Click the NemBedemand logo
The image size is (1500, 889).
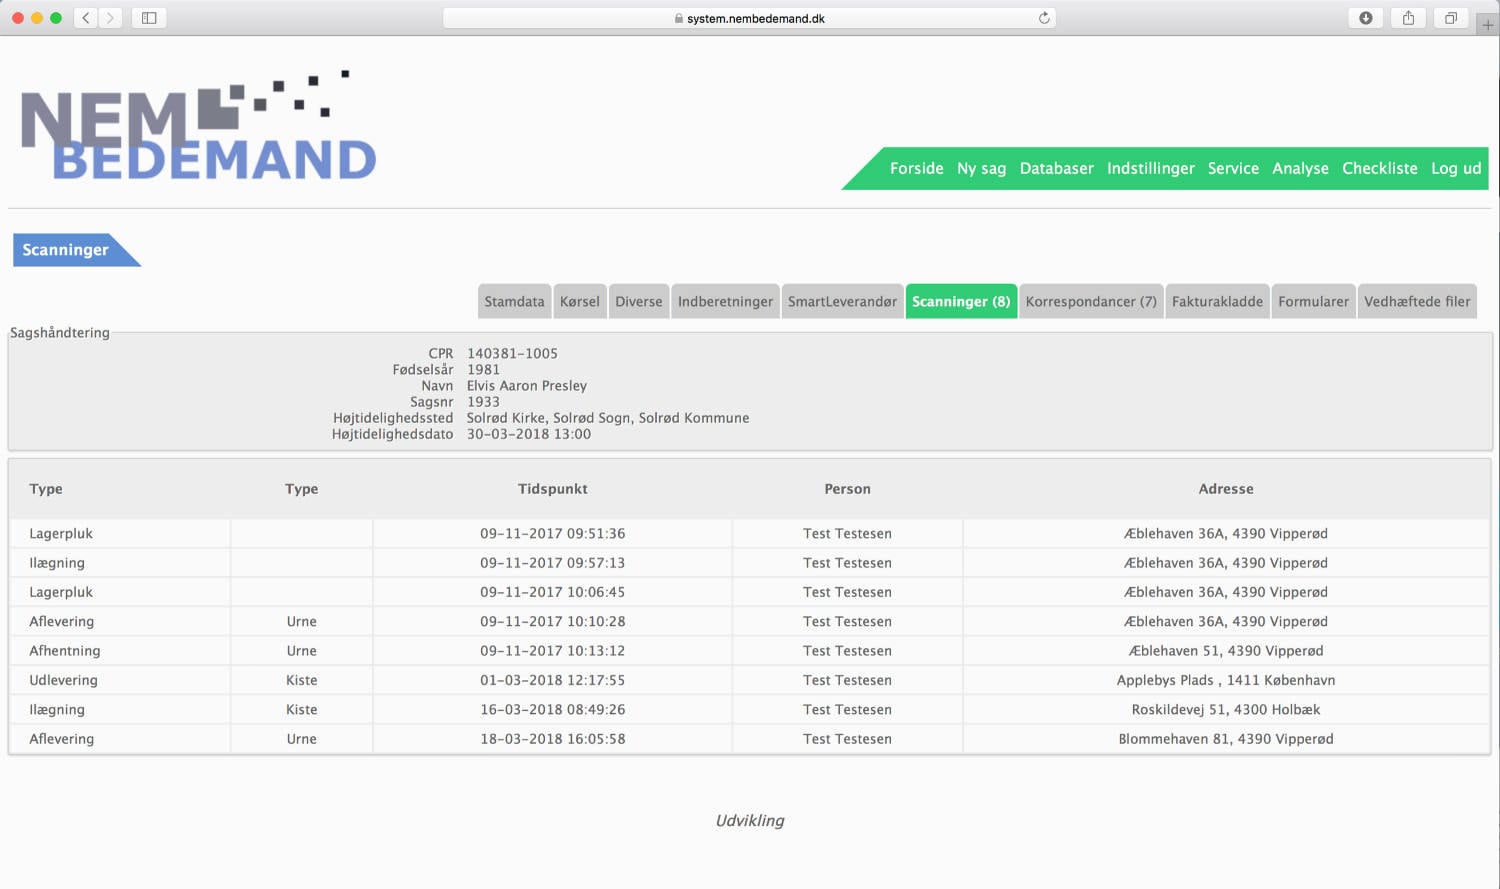pyautogui.click(x=199, y=127)
